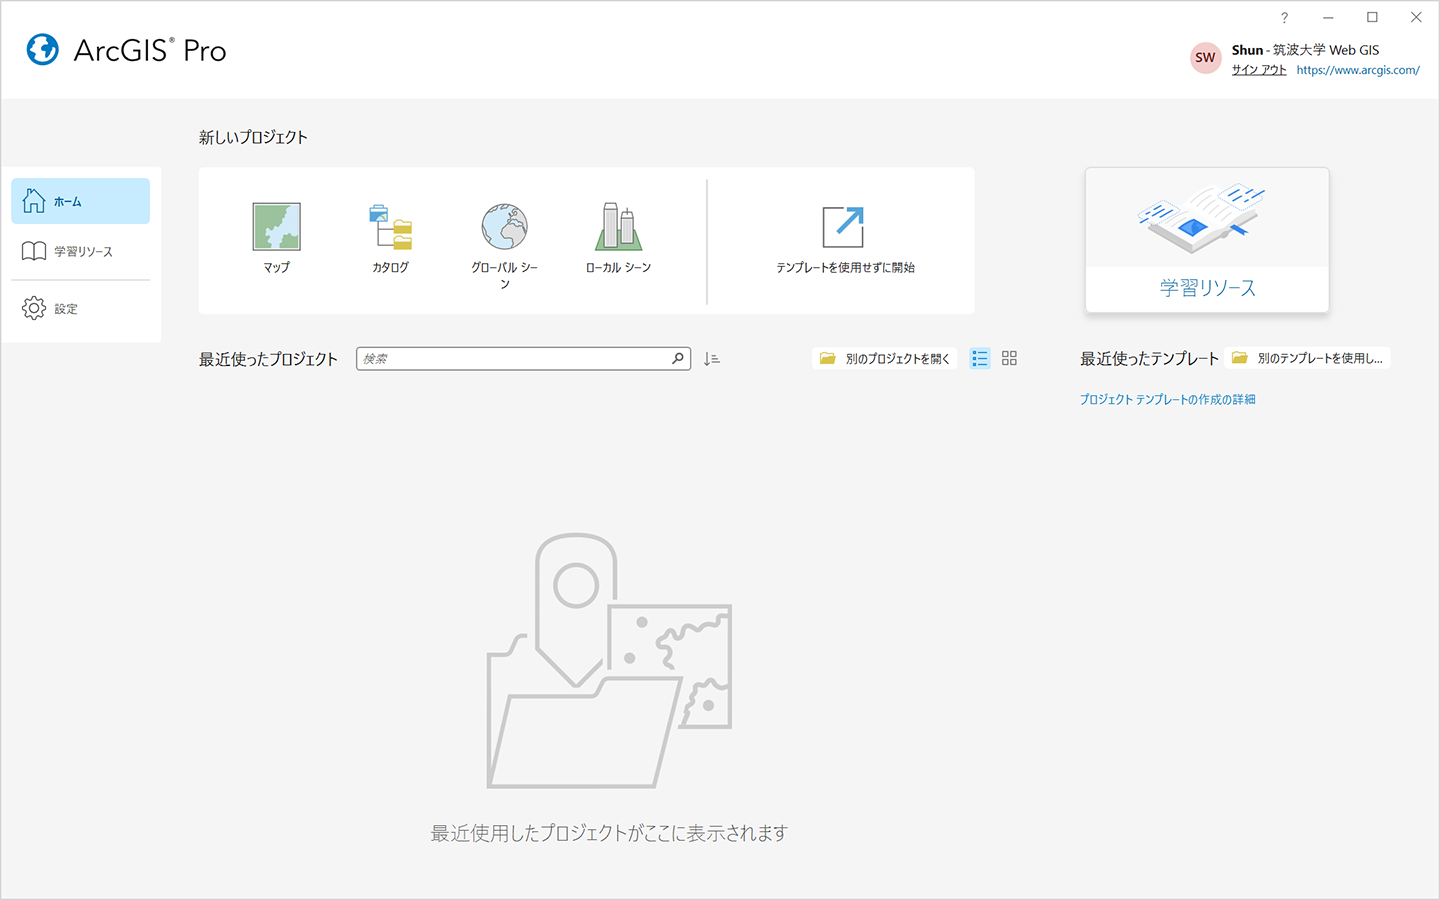Close the ArcGIS Pro window
This screenshot has width=1440, height=900.
tap(1416, 17)
